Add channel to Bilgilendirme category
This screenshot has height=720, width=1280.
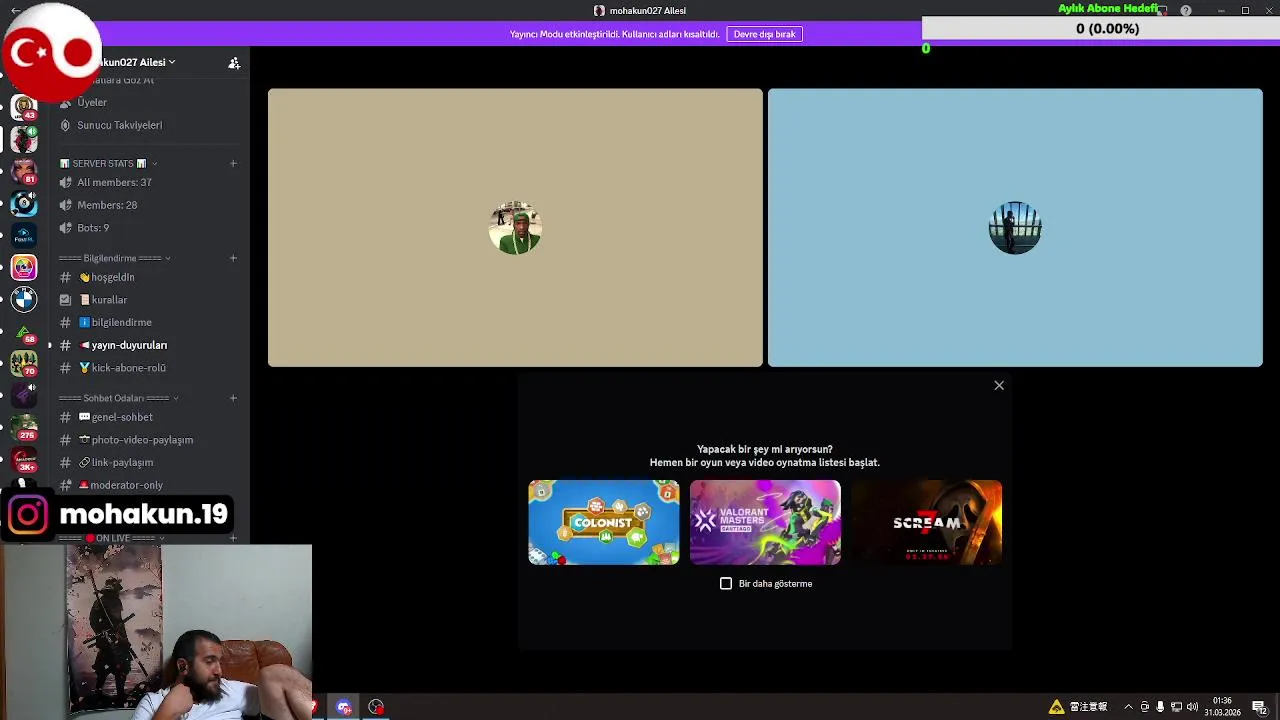click(x=233, y=258)
